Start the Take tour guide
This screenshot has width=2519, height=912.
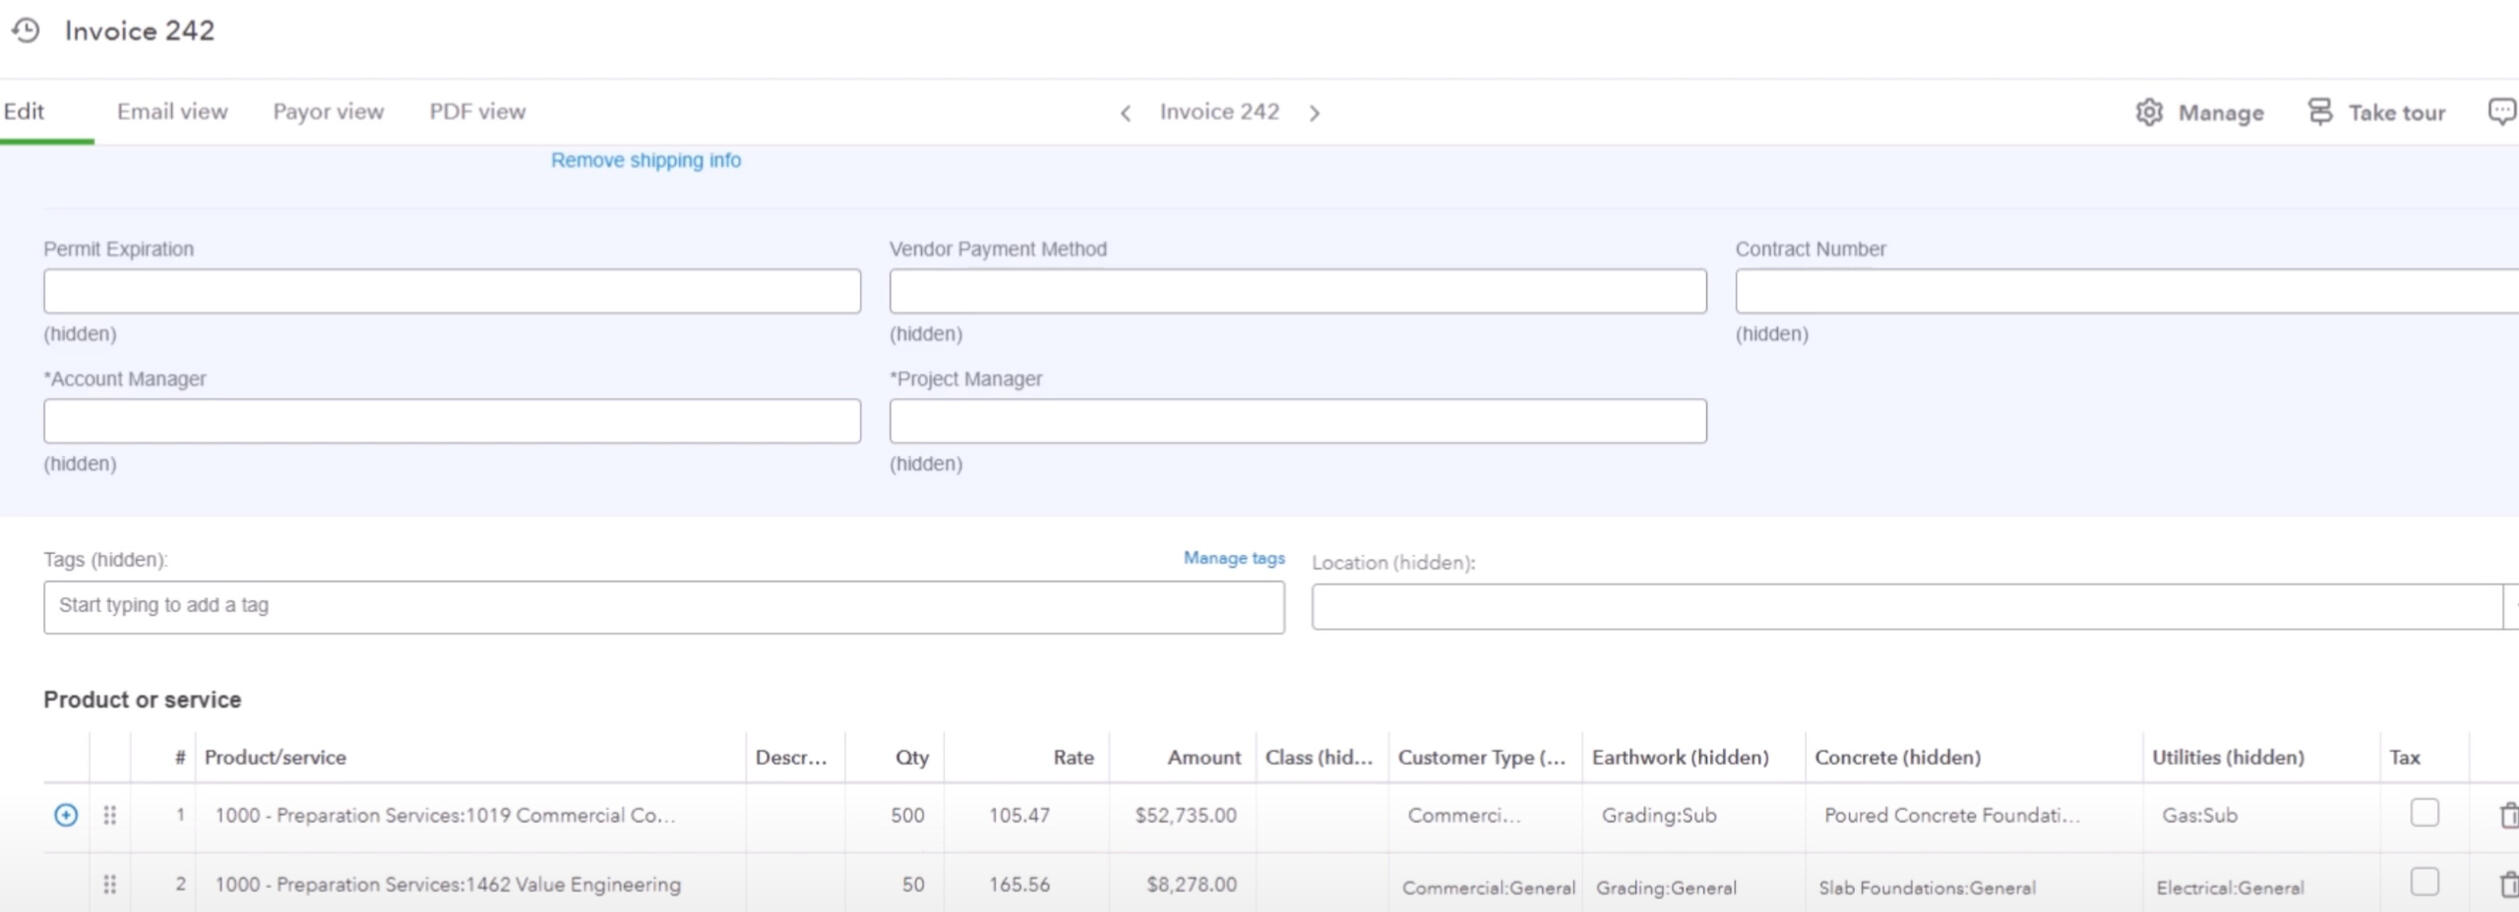[x=2376, y=113]
